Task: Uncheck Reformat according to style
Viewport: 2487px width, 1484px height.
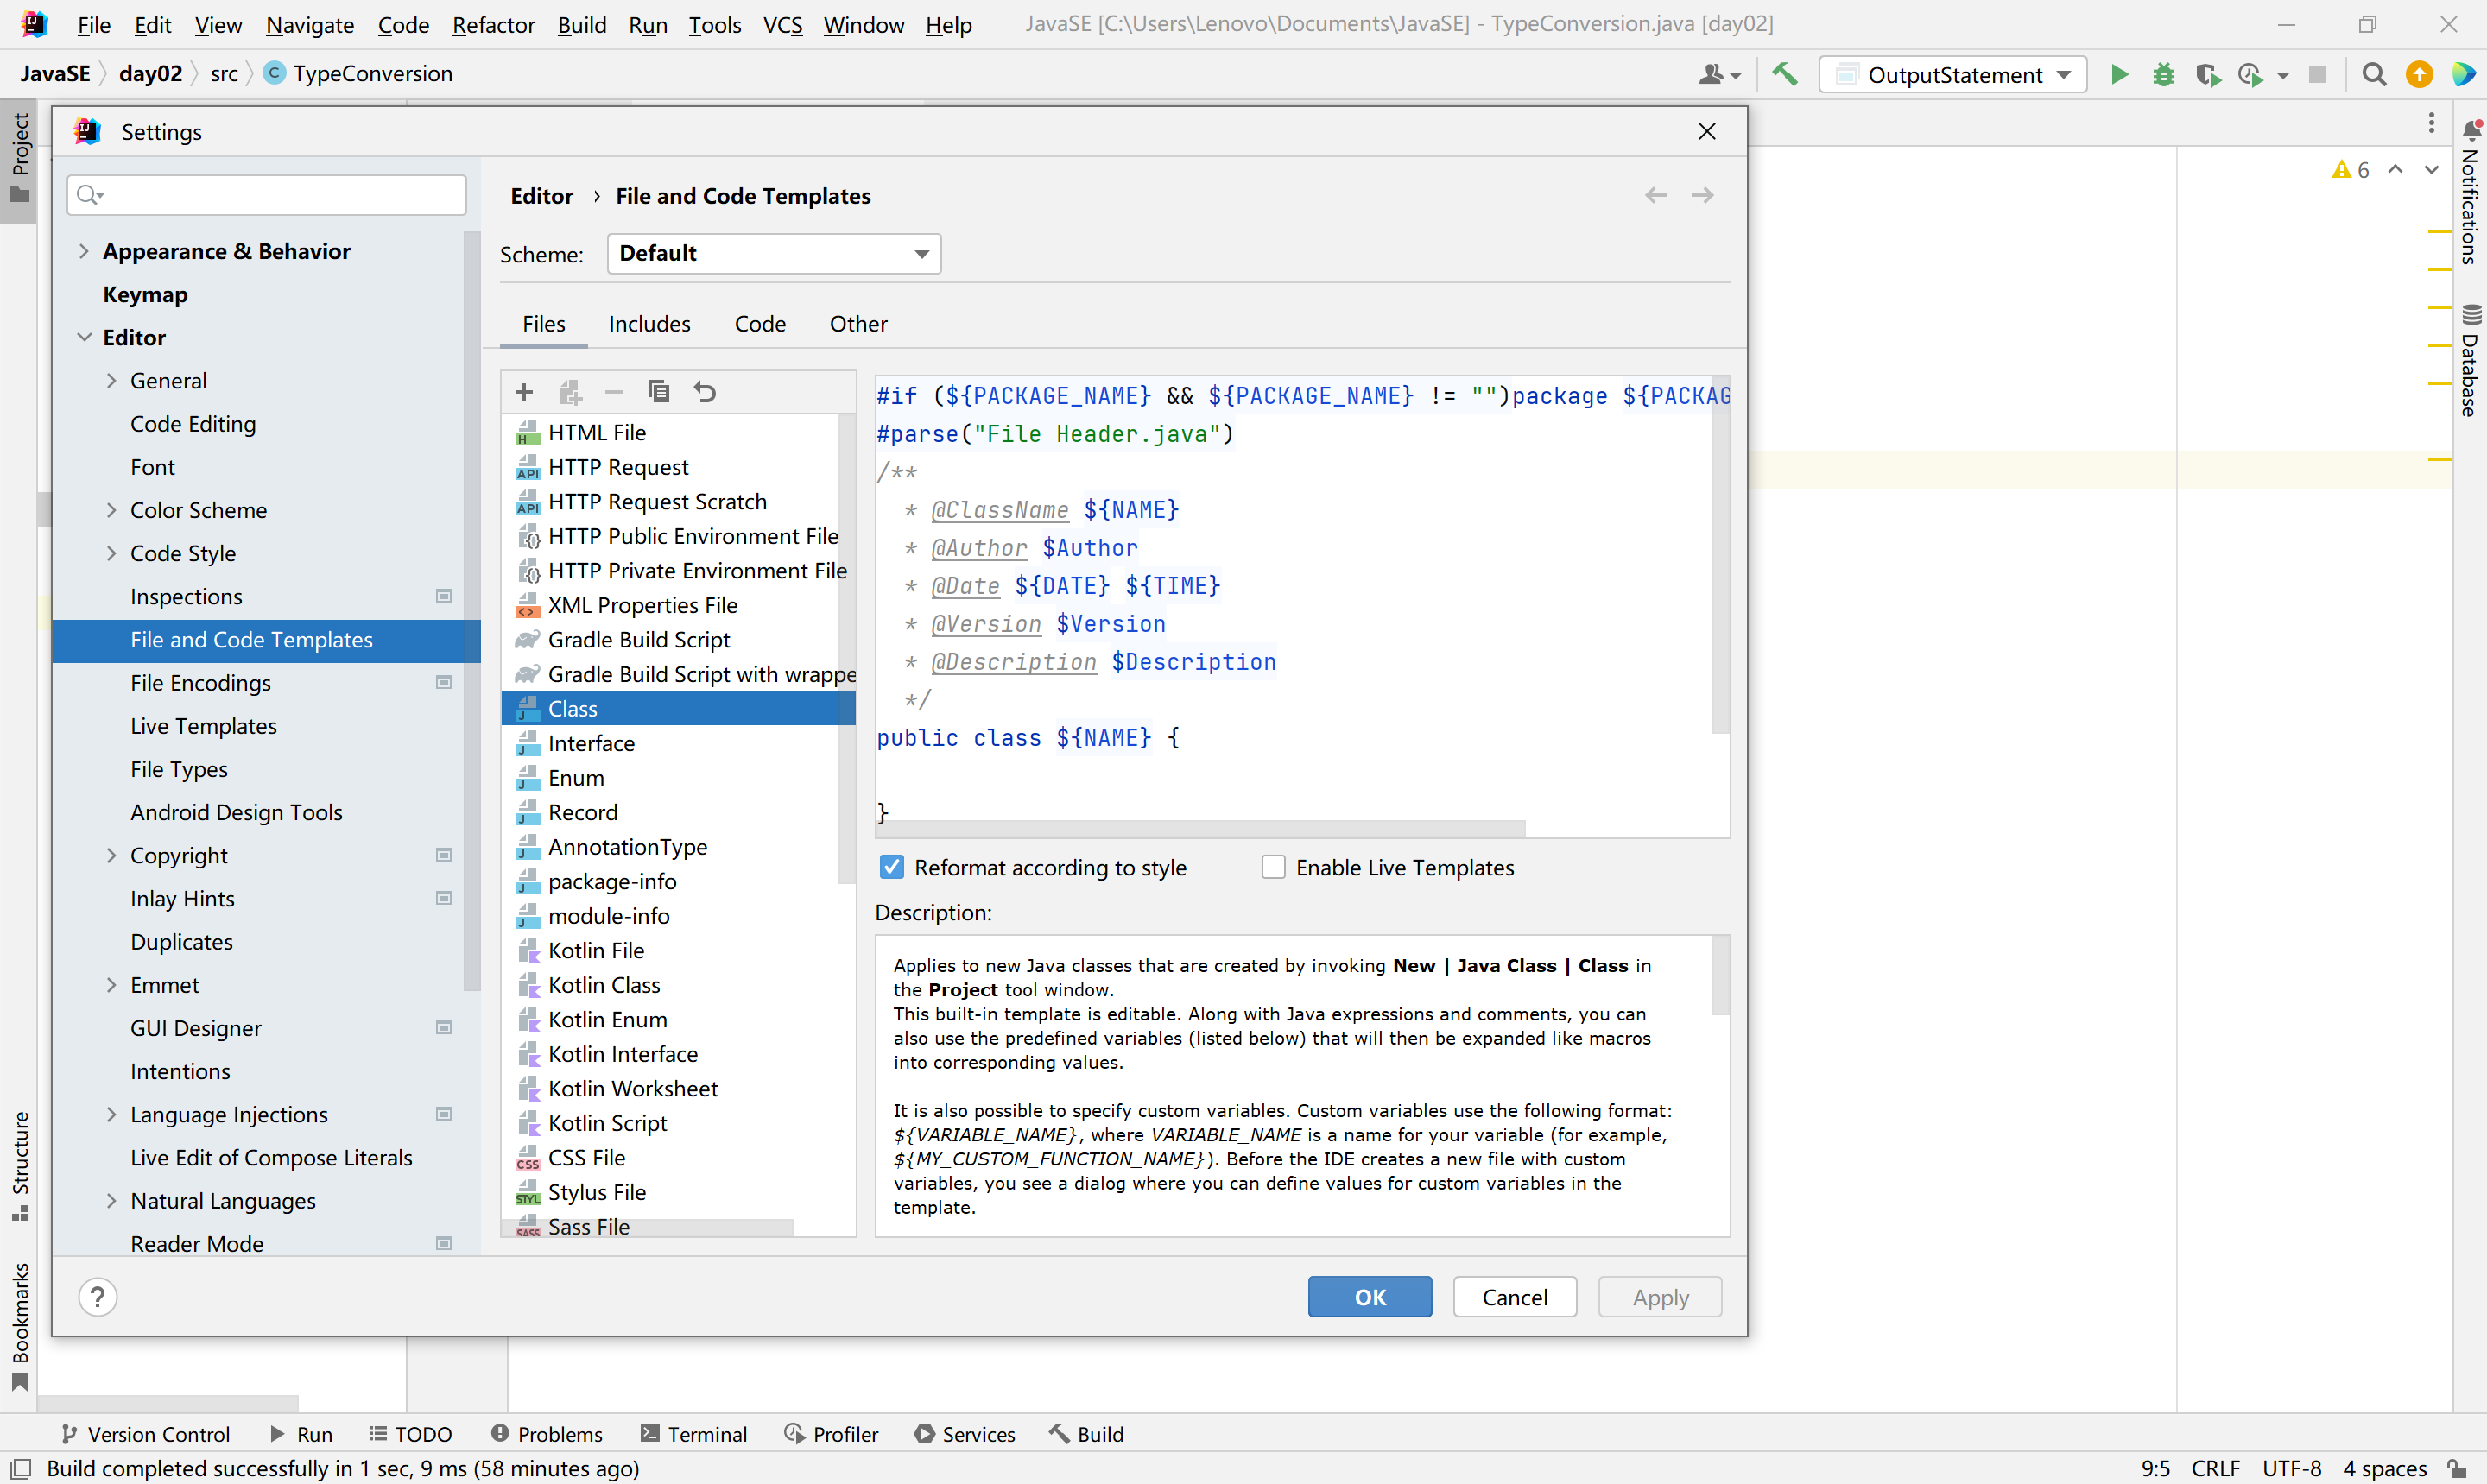Action: click(891, 867)
